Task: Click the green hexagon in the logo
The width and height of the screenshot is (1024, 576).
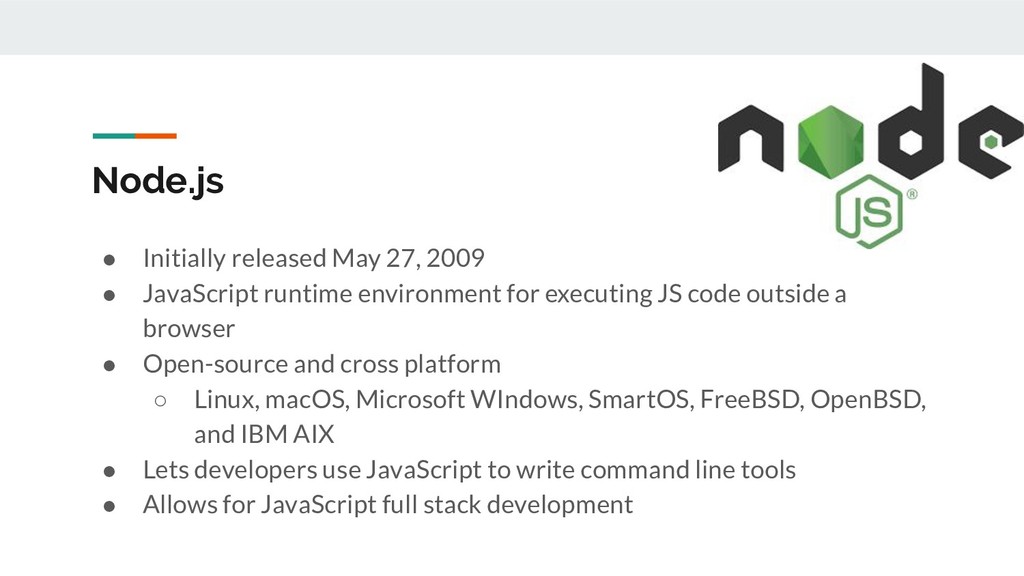Action: (831, 141)
